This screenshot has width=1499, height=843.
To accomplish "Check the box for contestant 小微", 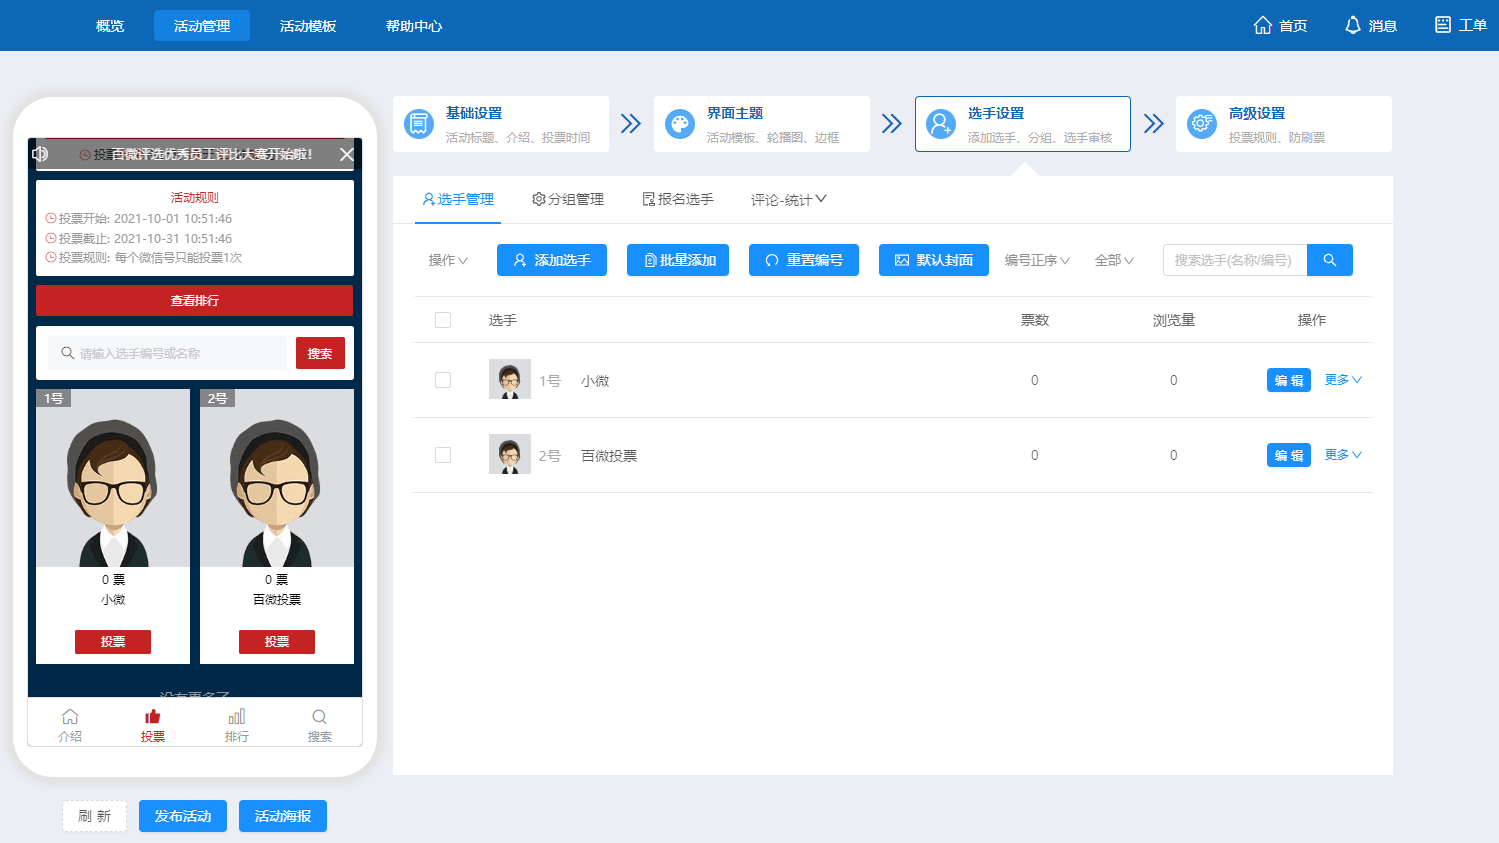I will pyautogui.click(x=443, y=380).
